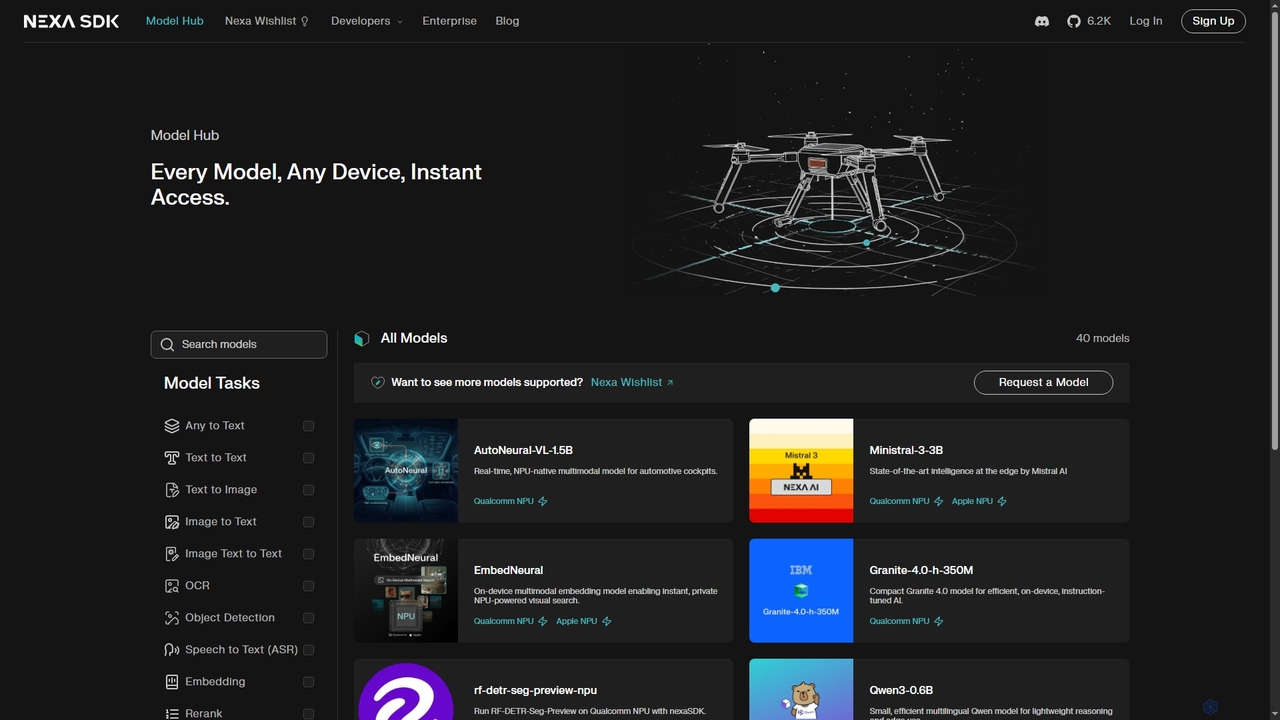Click the lightbulb icon beside Nexa Wishlist
This screenshot has width=1280, height=720.
coord(305,21)
